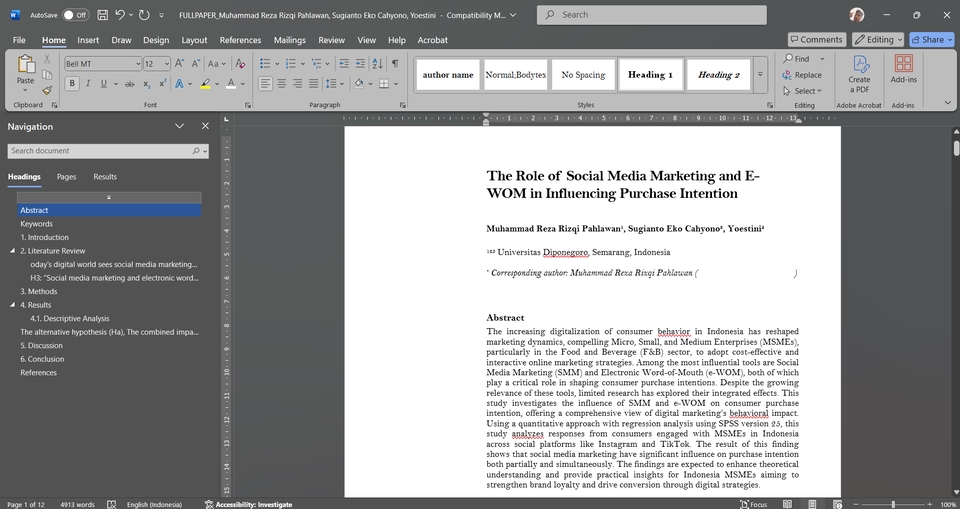Toggle show paragraph marks
Screen dimensions: 960x509
[x=396, y=64]
